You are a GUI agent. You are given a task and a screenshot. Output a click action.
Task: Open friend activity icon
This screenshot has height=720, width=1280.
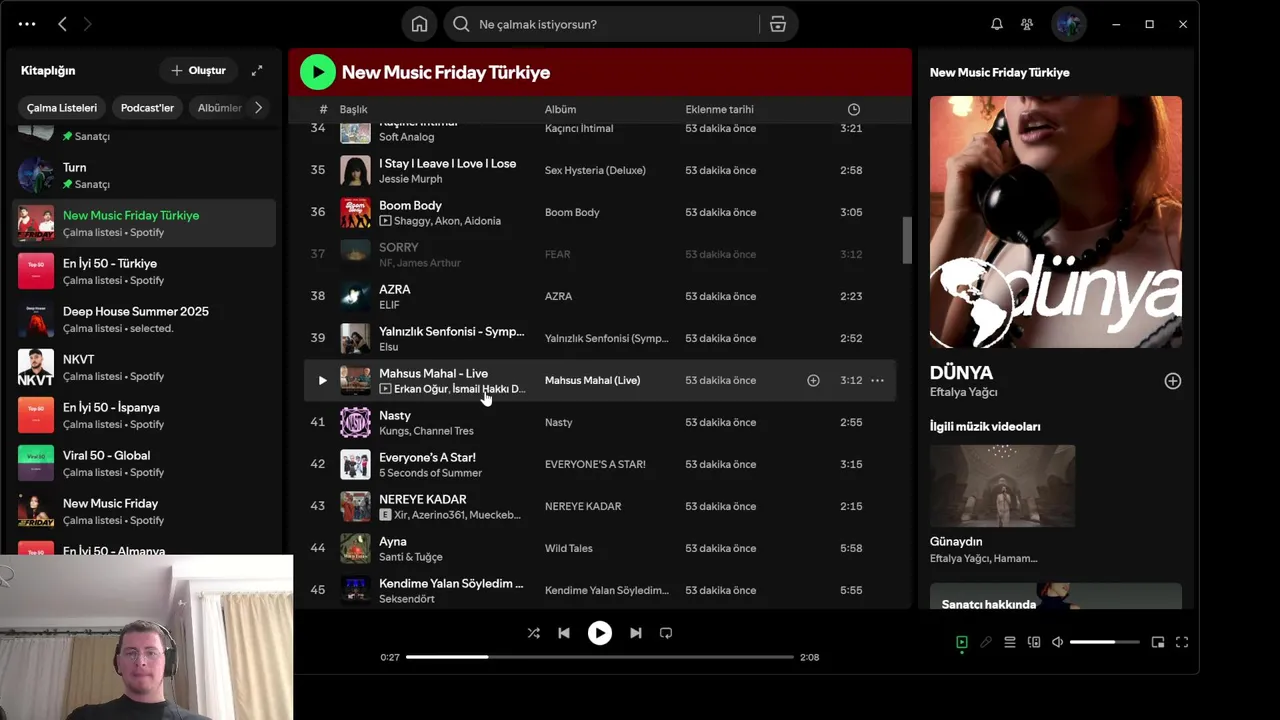click(x=1027, y=24)
